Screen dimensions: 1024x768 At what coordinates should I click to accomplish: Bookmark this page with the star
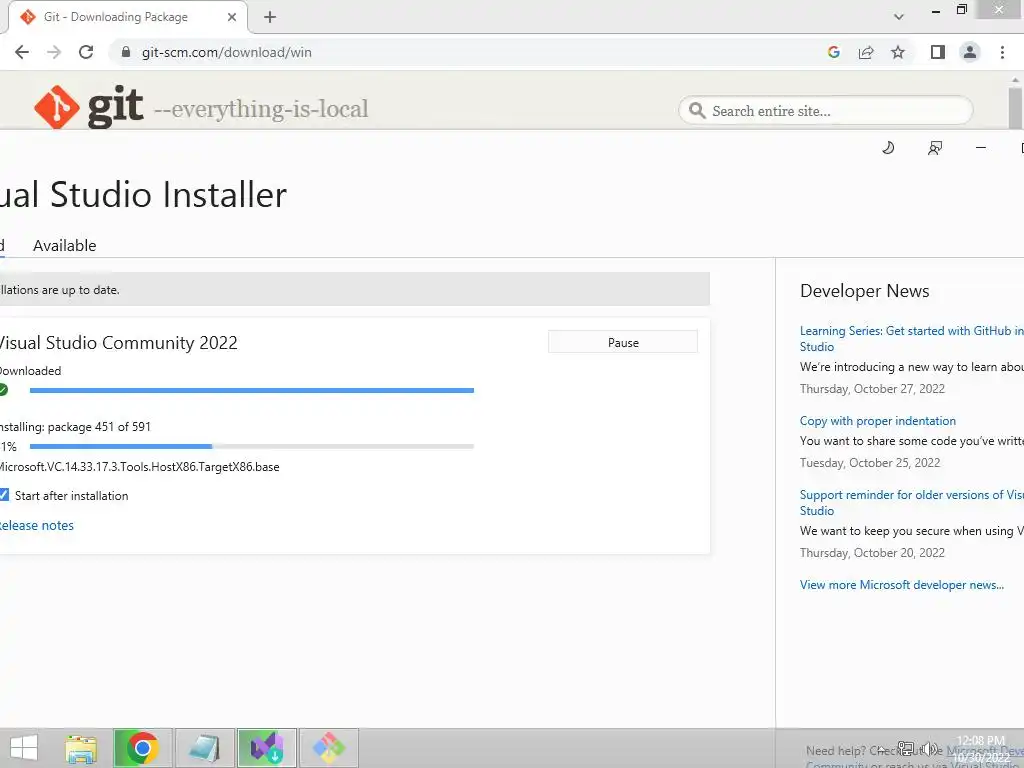[x=898, y=52]
